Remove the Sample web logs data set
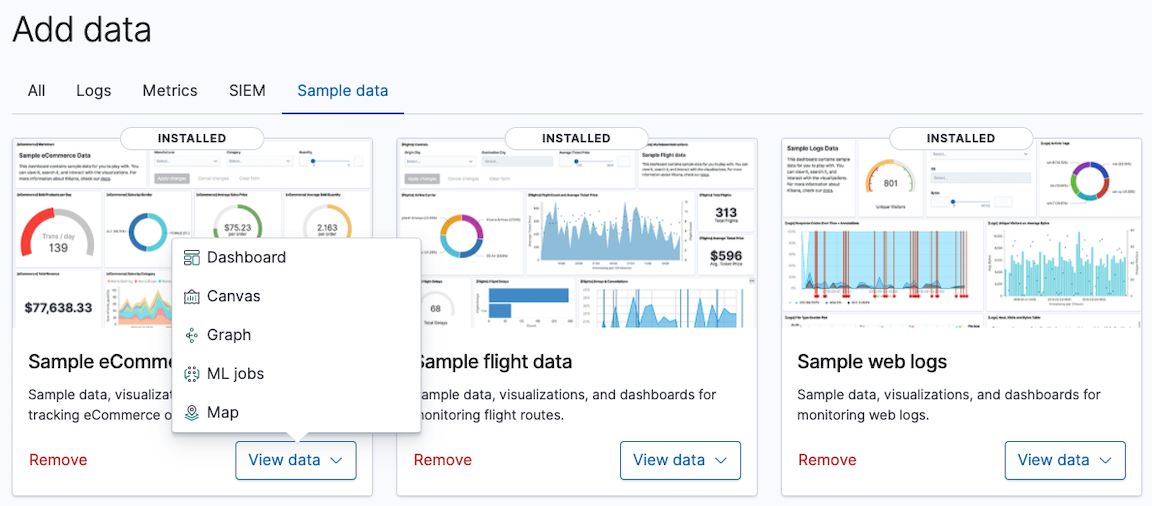1152x506 pixels. (827, 460)
